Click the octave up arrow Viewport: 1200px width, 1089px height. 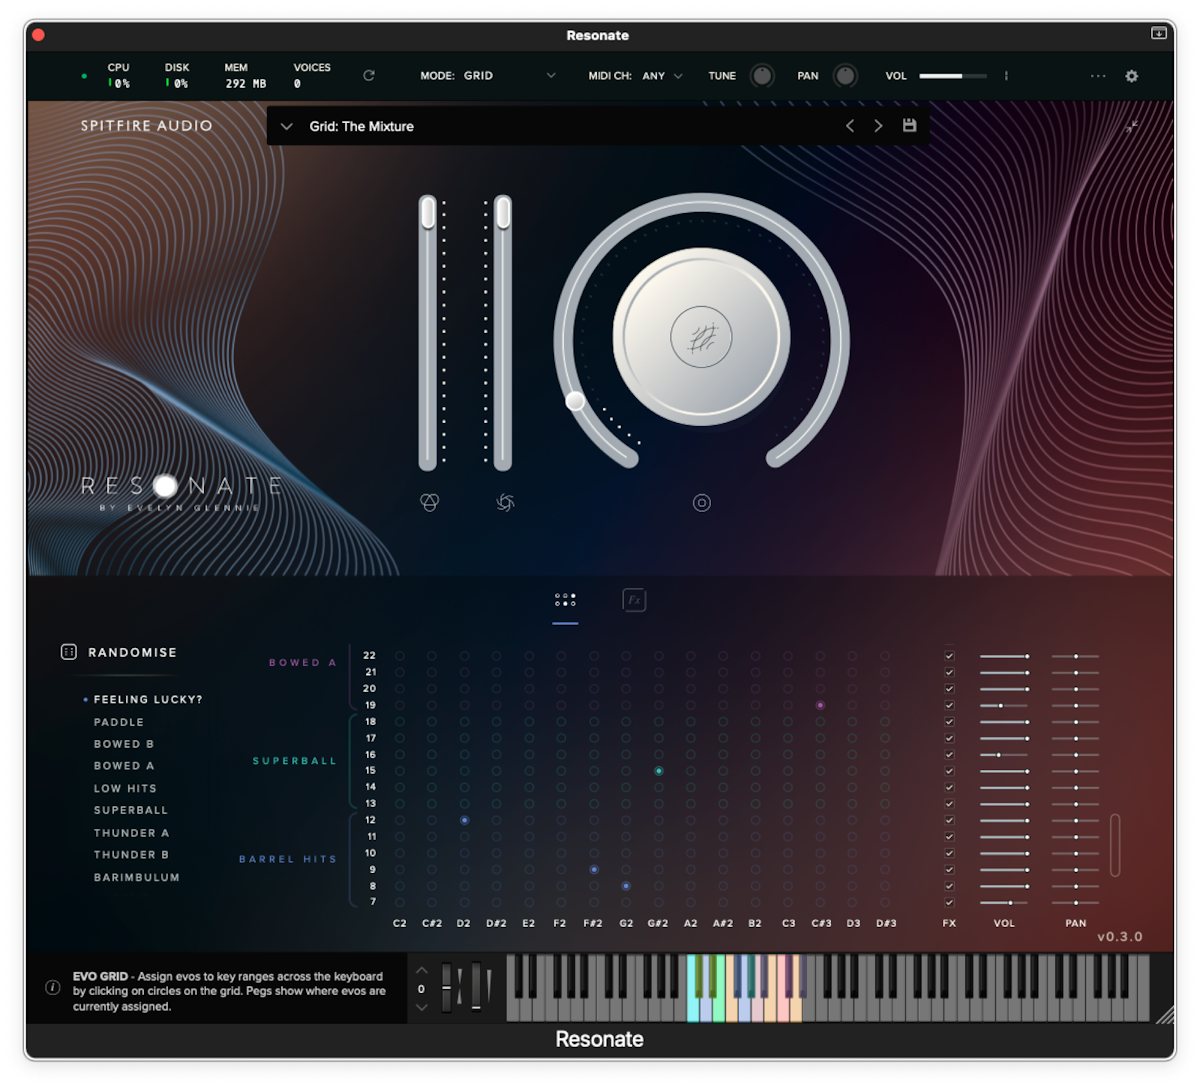[421, 971]
